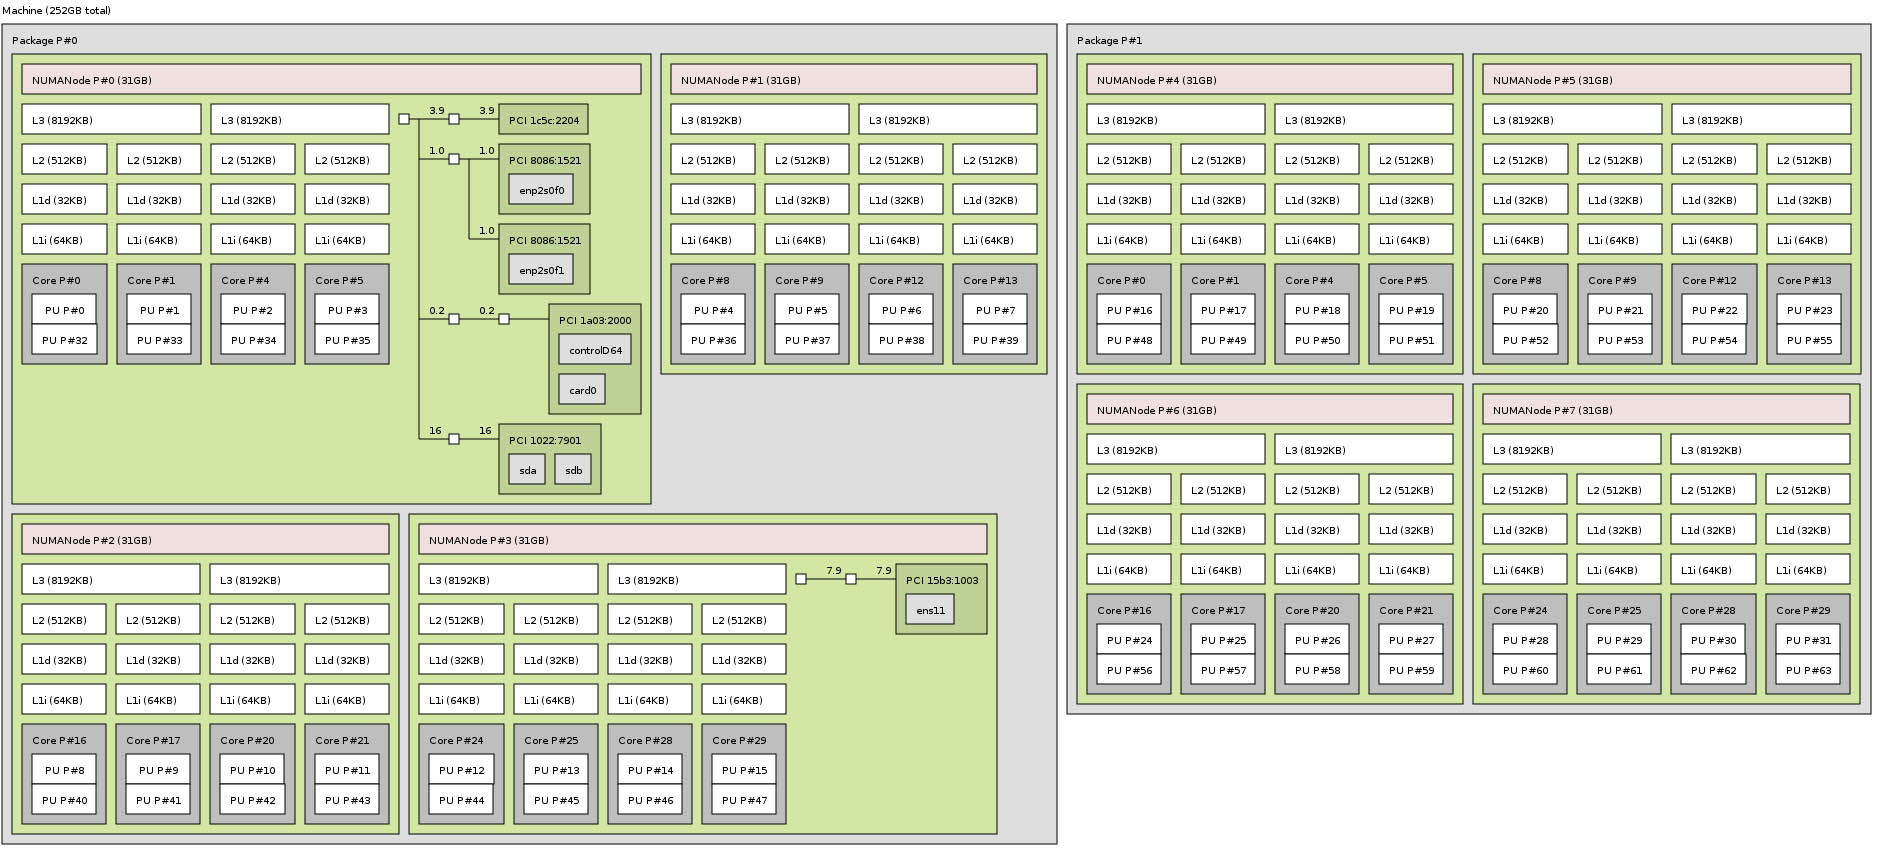Click the PU P#43 box
This screenshot has height=848, width=1877.
347,800
